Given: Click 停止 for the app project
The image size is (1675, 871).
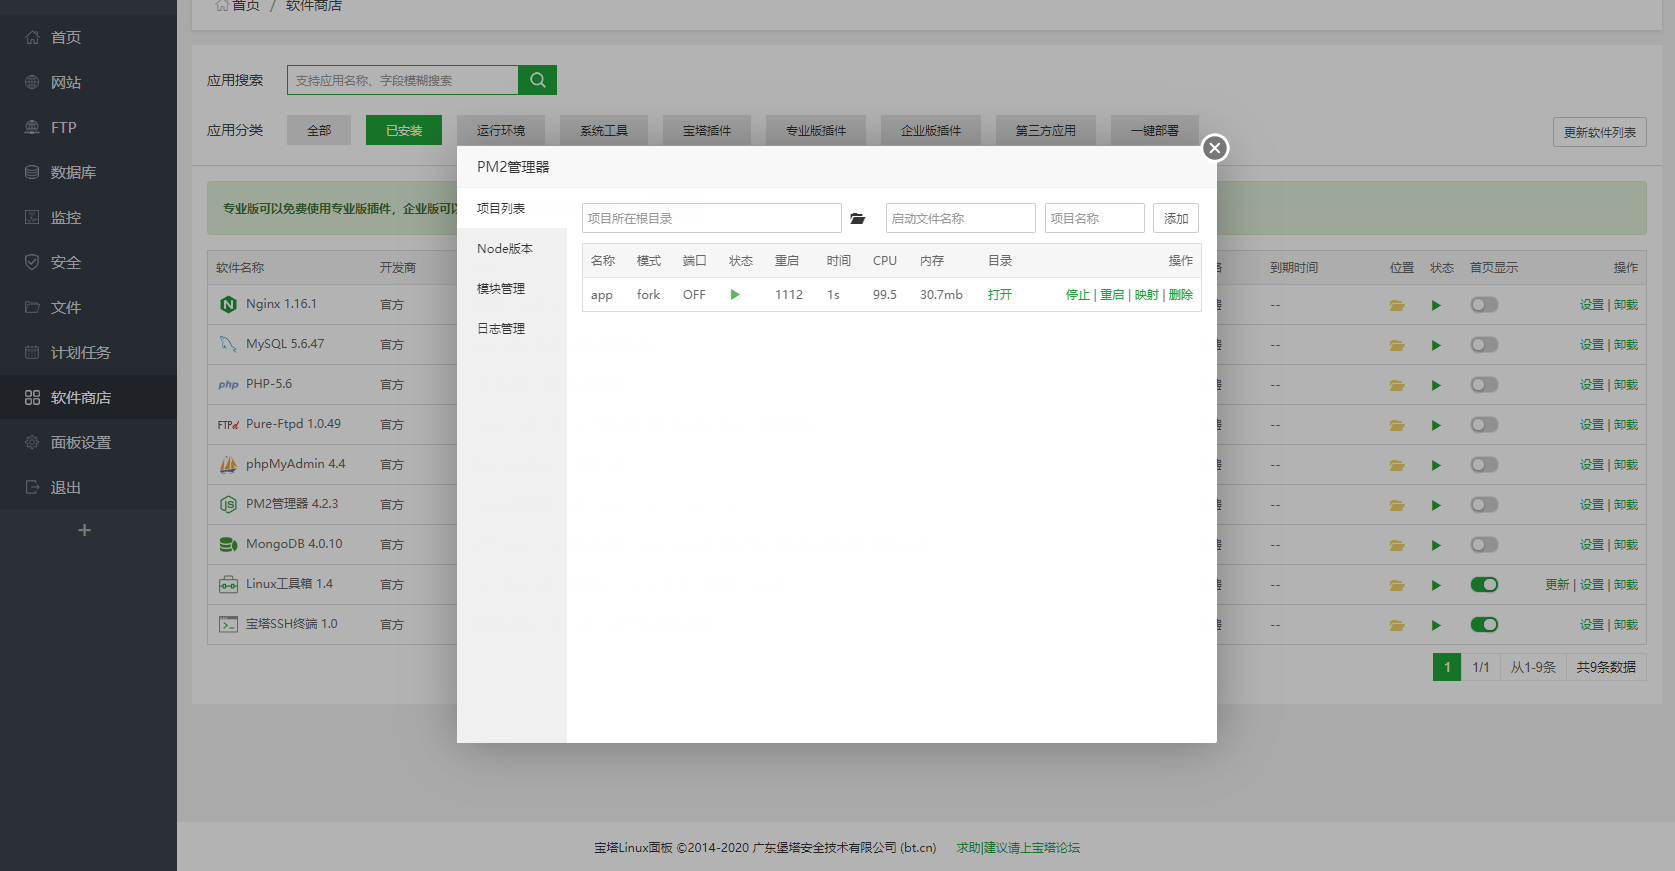Looking at the screenshot, I should tap(1078, 294).
